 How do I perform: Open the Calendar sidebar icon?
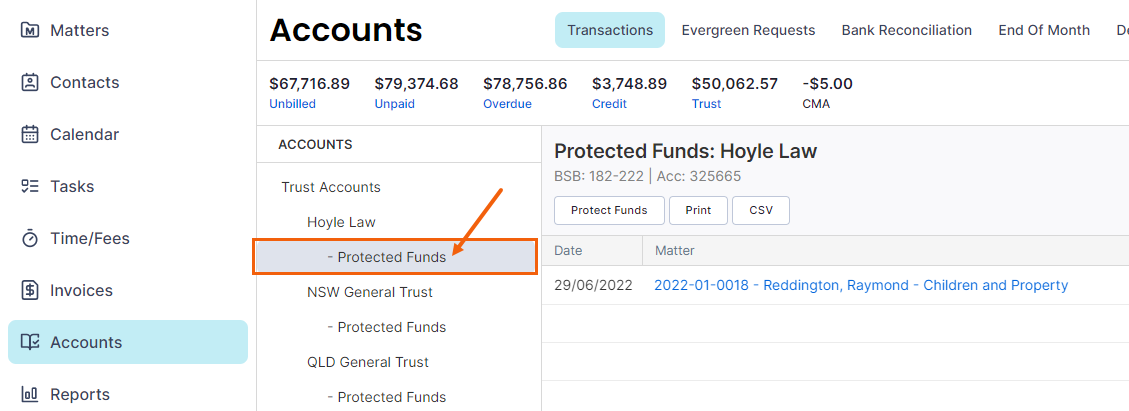(30, 135)
